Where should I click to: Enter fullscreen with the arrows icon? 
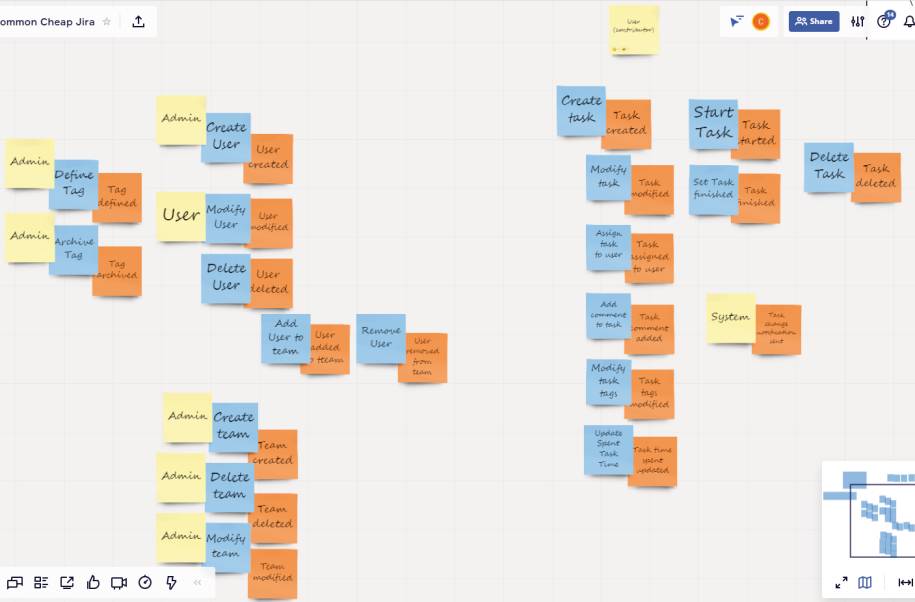click(841, 582)
